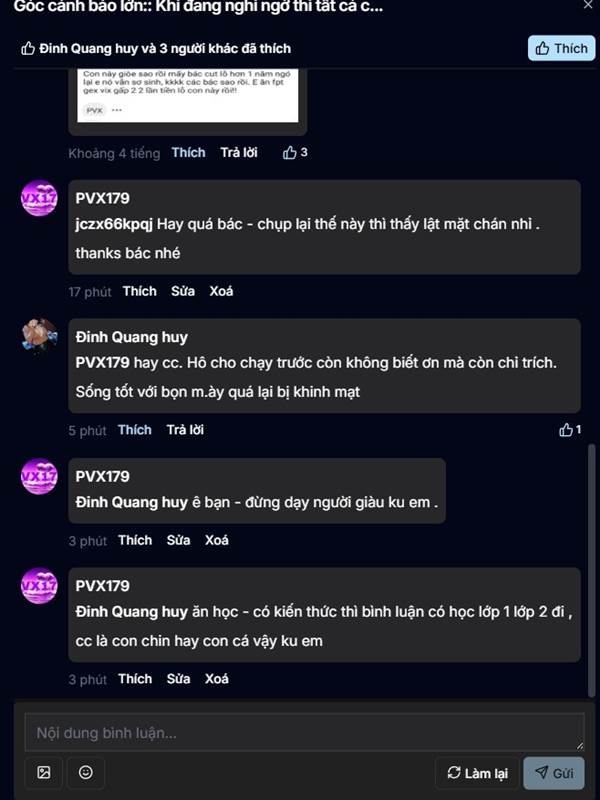Click the image attachment icon below comment box
This screenshot has height=800, width=600.
pos(43,772)
